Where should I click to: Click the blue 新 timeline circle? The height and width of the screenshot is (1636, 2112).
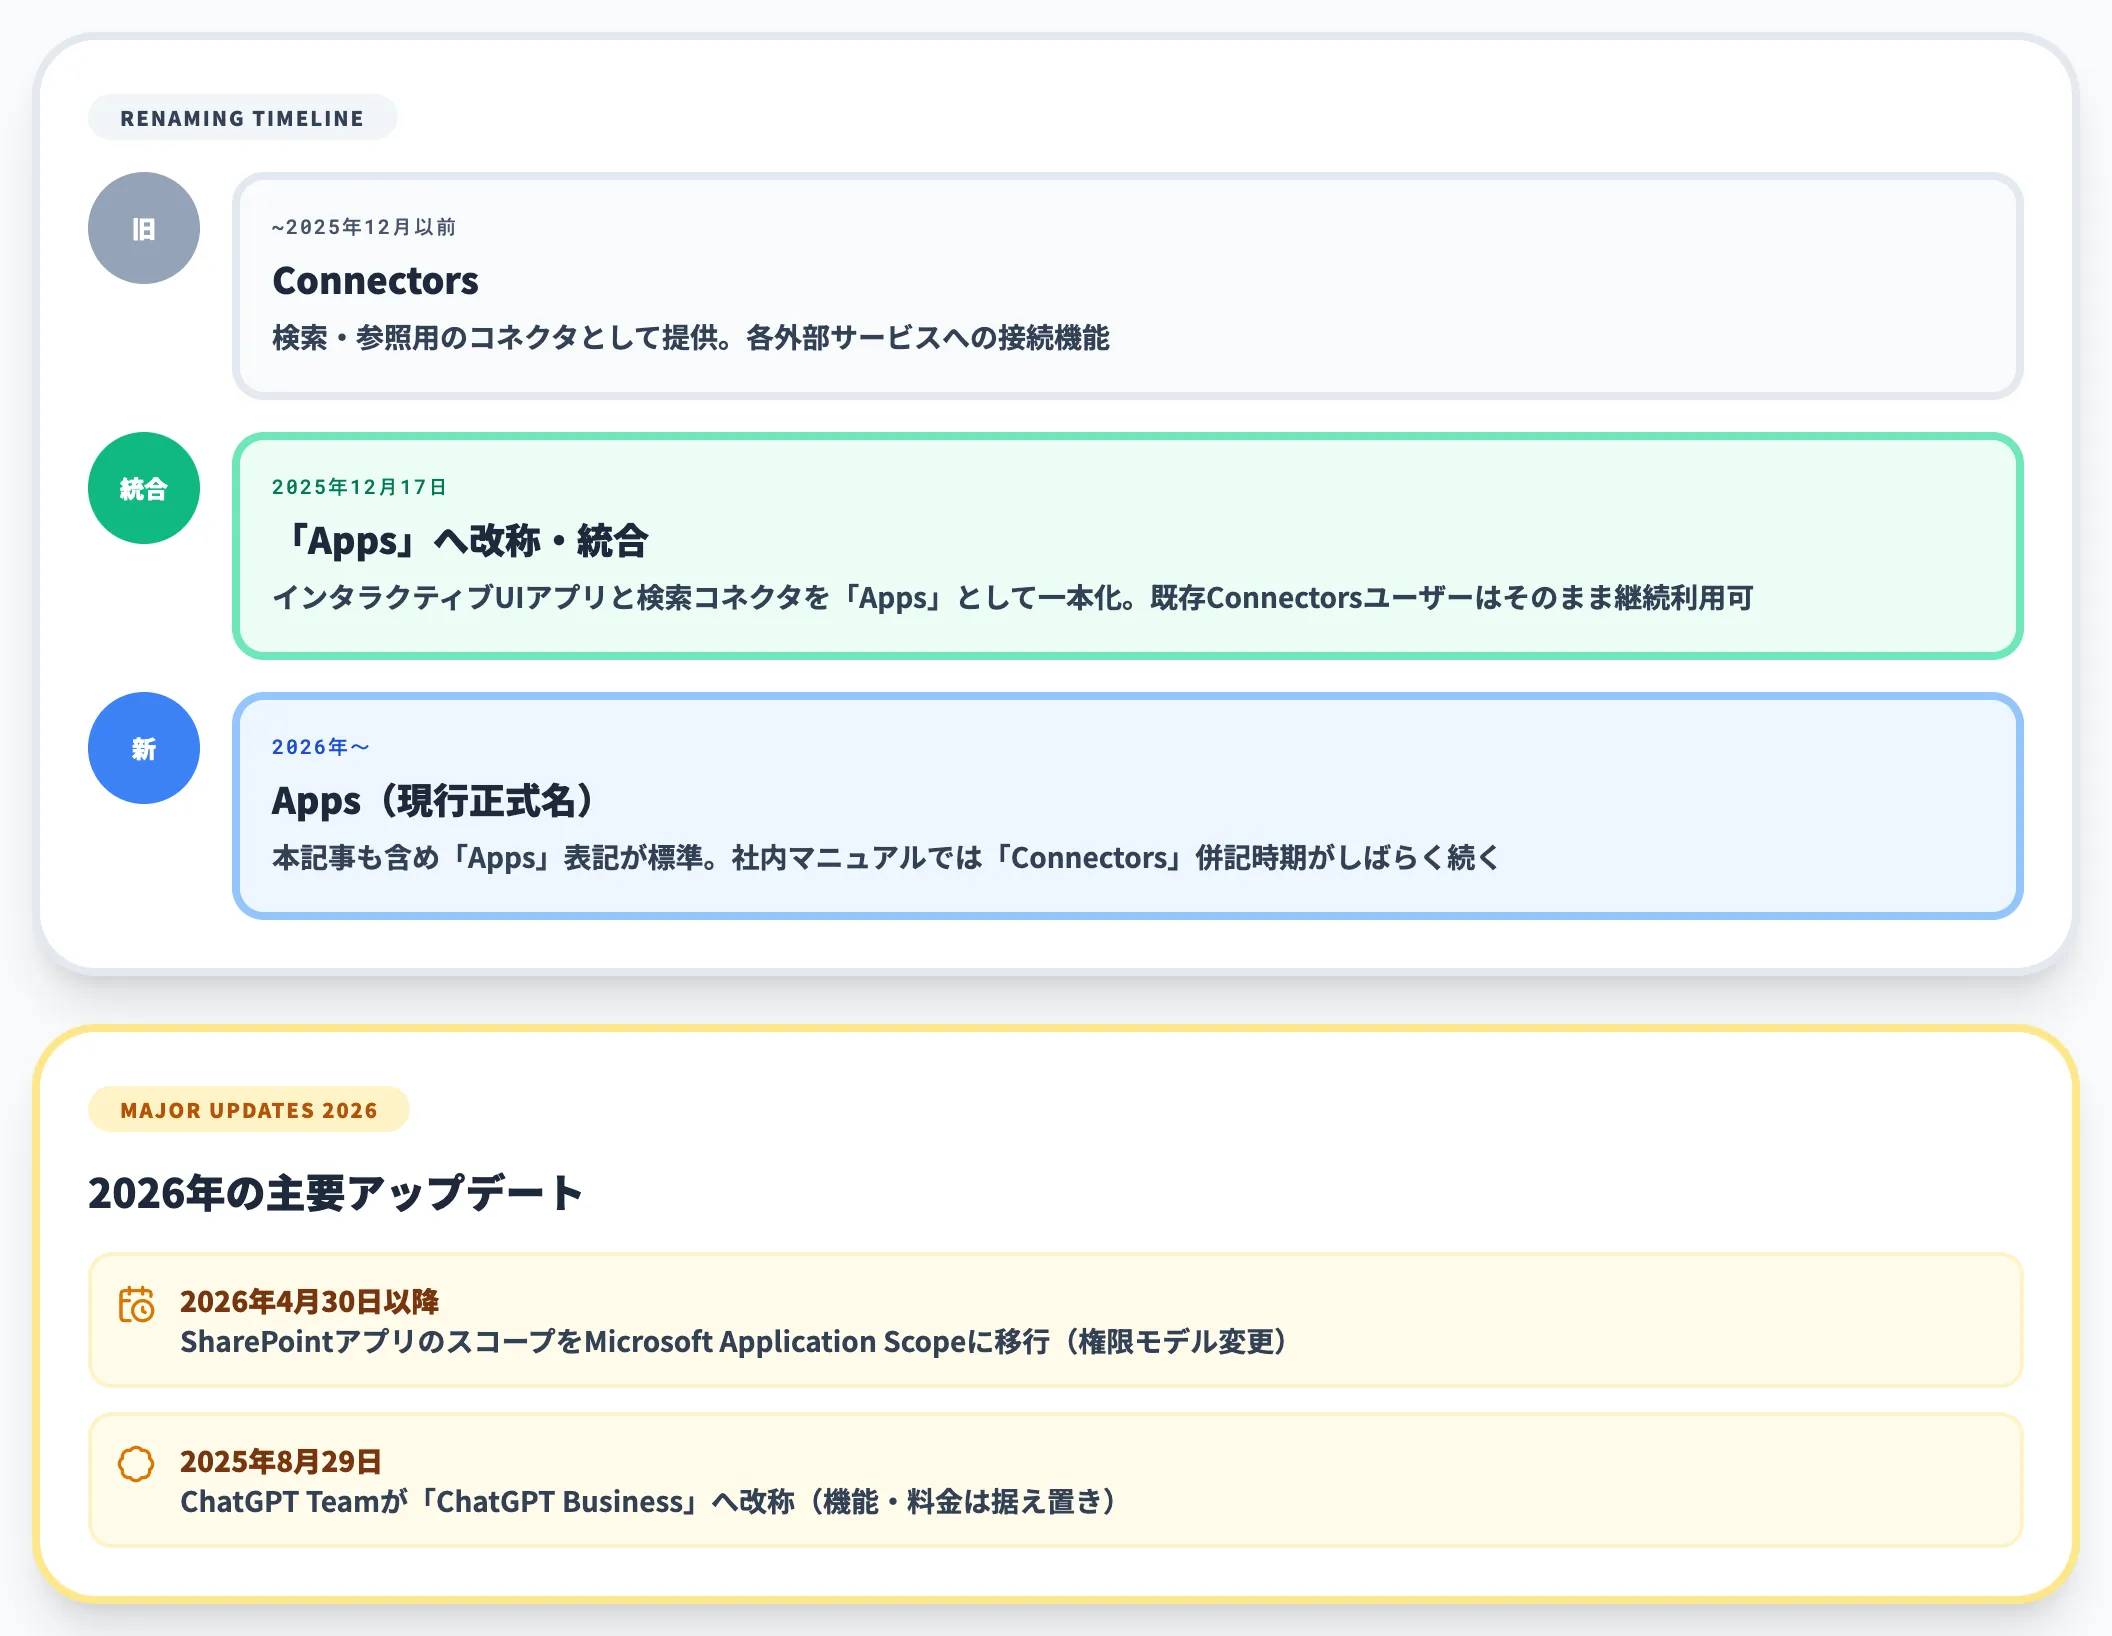point(144,748)
